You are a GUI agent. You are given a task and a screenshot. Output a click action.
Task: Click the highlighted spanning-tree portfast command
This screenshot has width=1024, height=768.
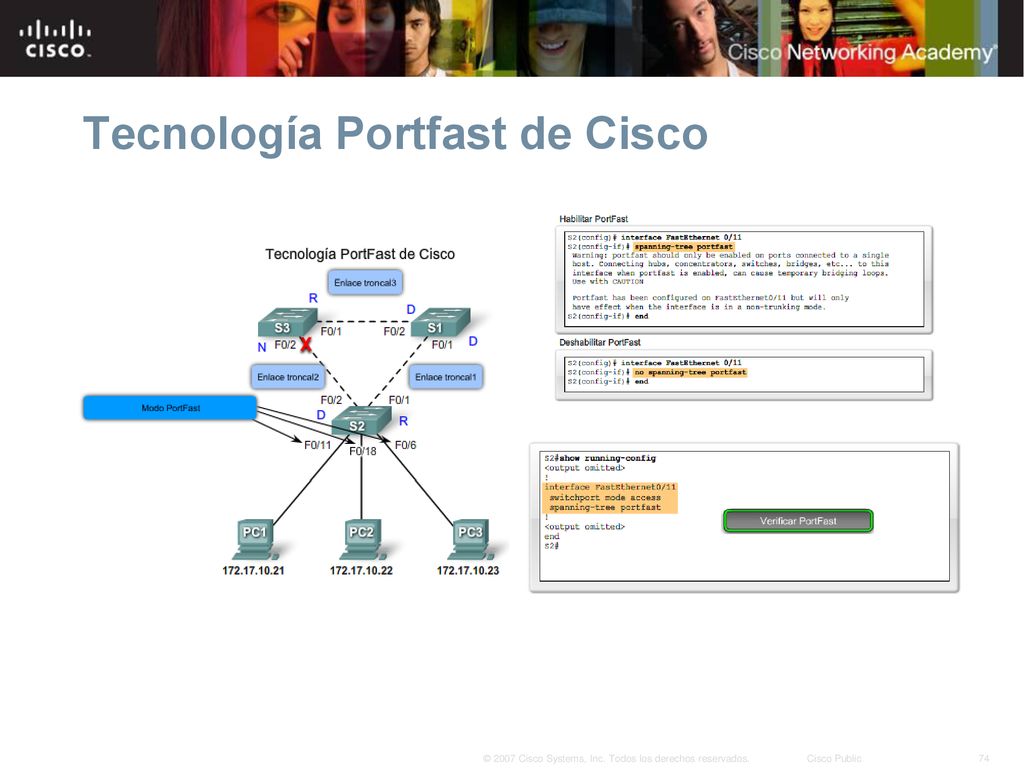(x=683, y=247)
